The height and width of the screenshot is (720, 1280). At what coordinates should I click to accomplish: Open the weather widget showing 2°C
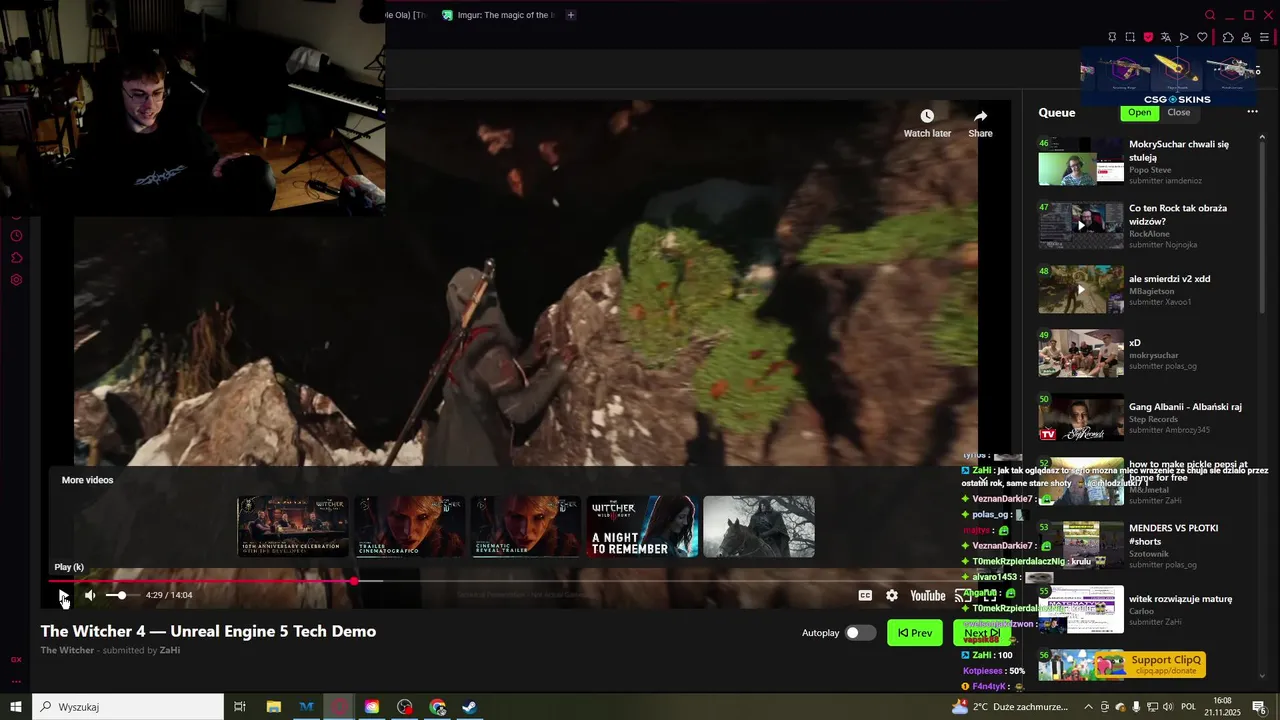(1010, 707)
